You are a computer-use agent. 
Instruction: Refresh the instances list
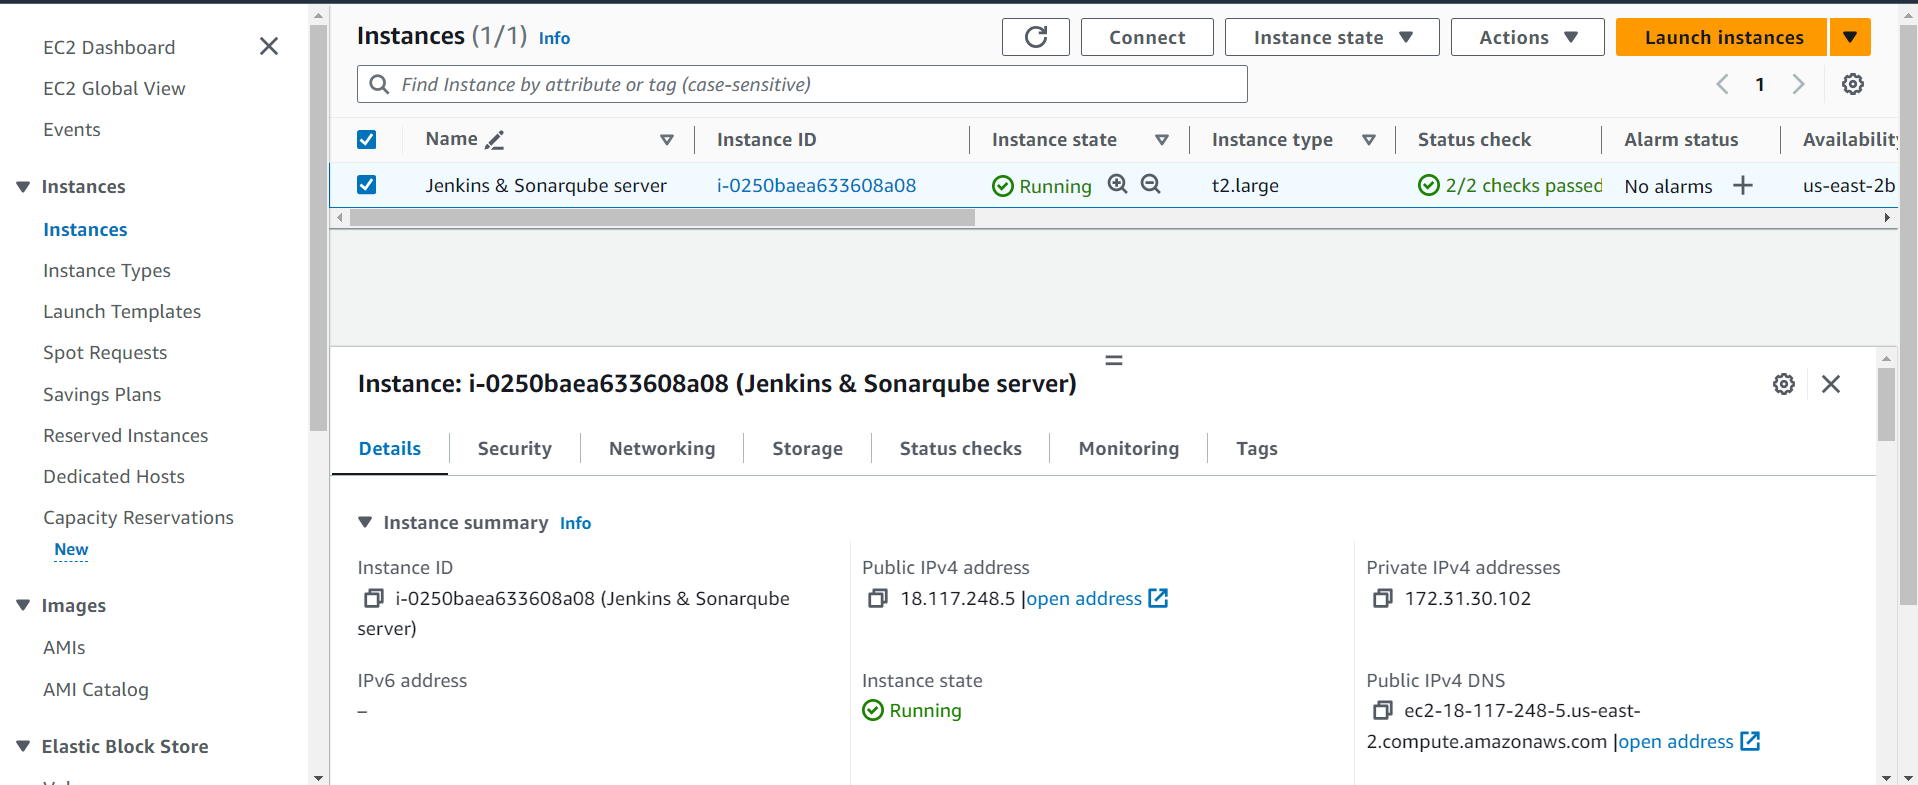[1035, 37]
